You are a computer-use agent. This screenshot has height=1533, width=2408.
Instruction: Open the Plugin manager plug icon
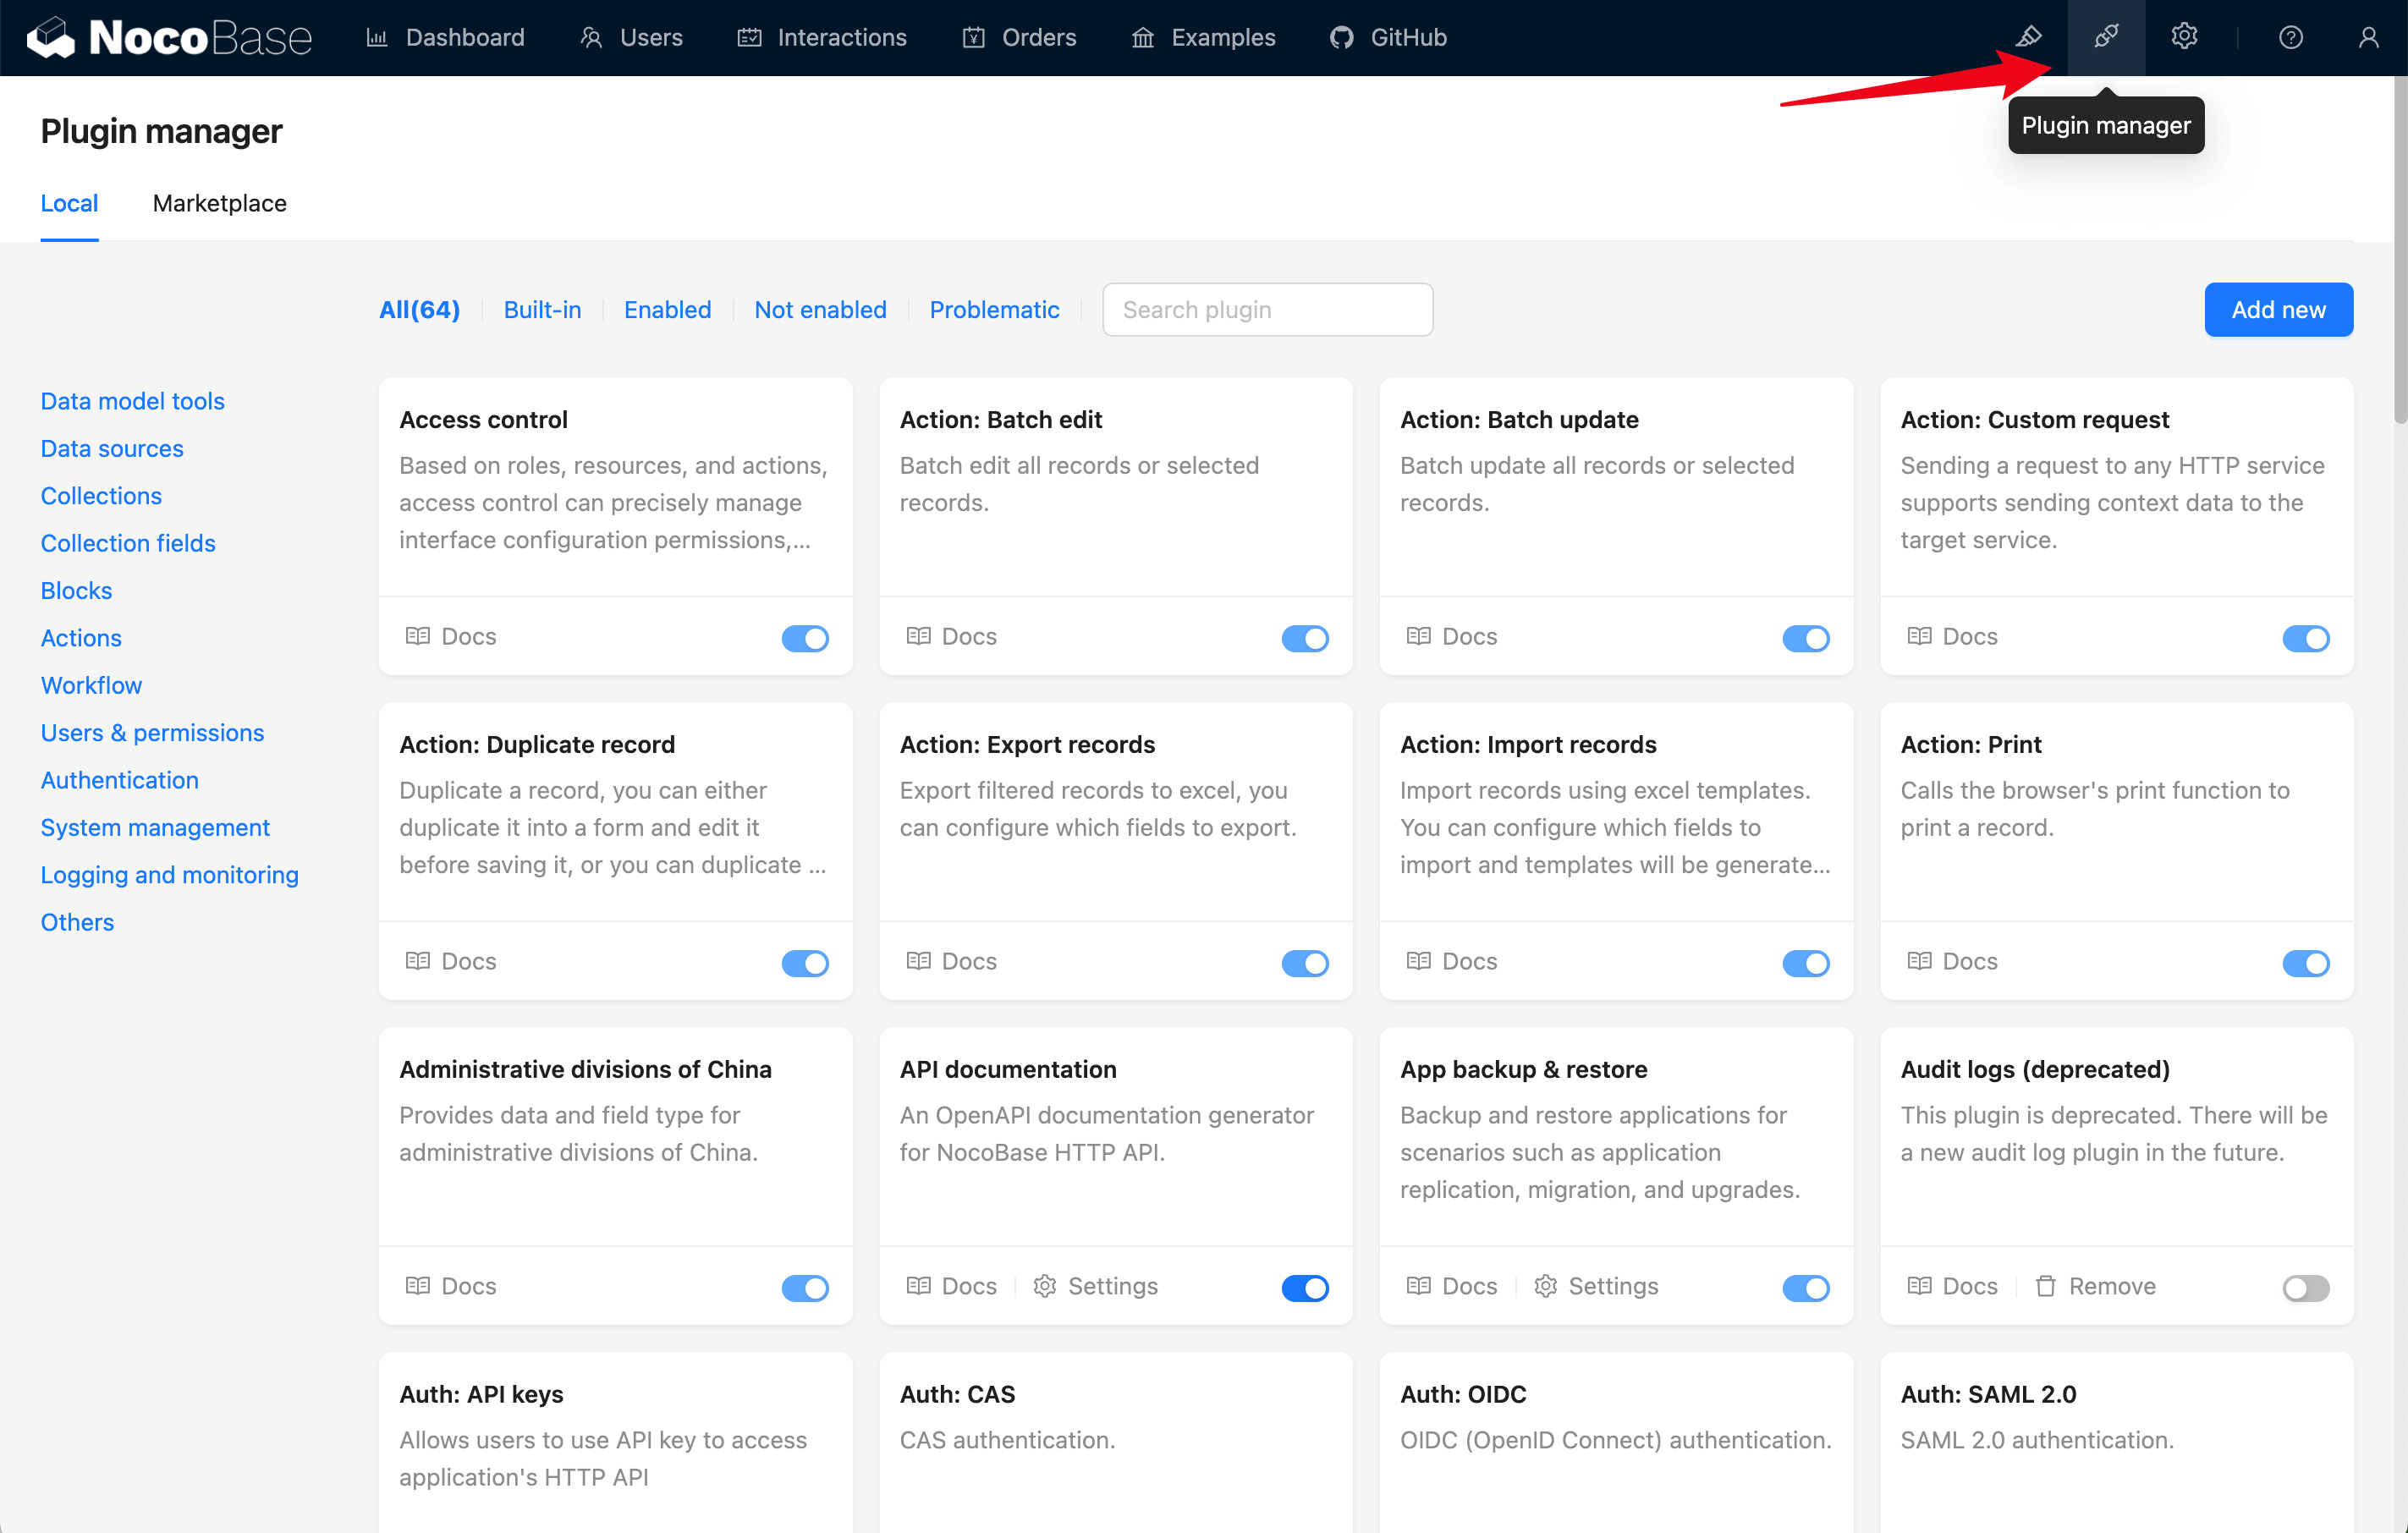click(x=2106, y=37)
